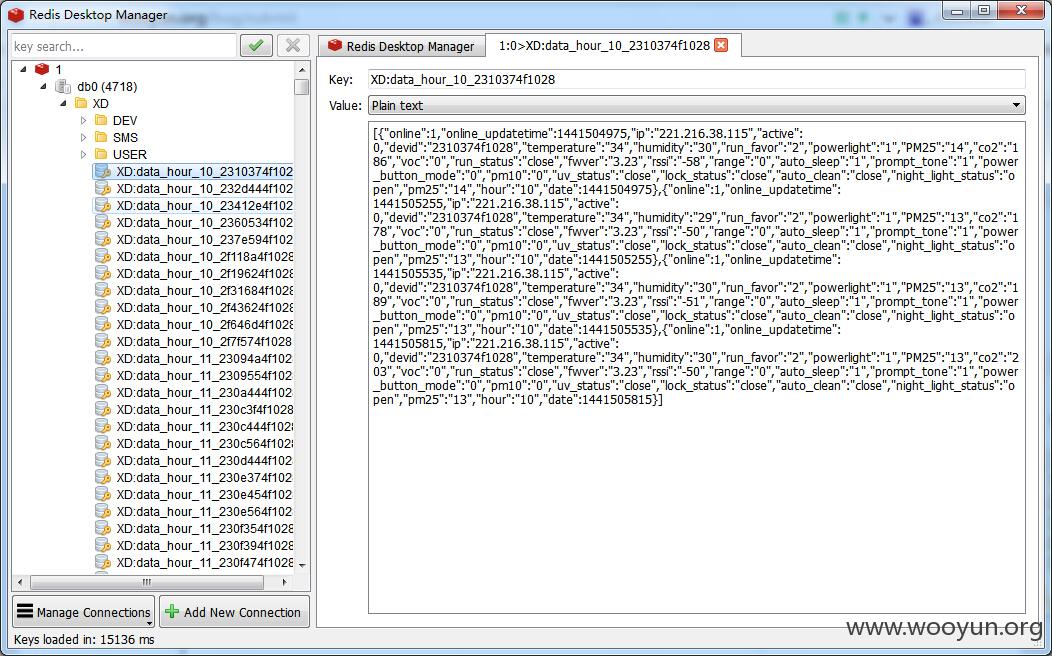Select key XD:data_hour_11_230d444f102

point(204,460)
